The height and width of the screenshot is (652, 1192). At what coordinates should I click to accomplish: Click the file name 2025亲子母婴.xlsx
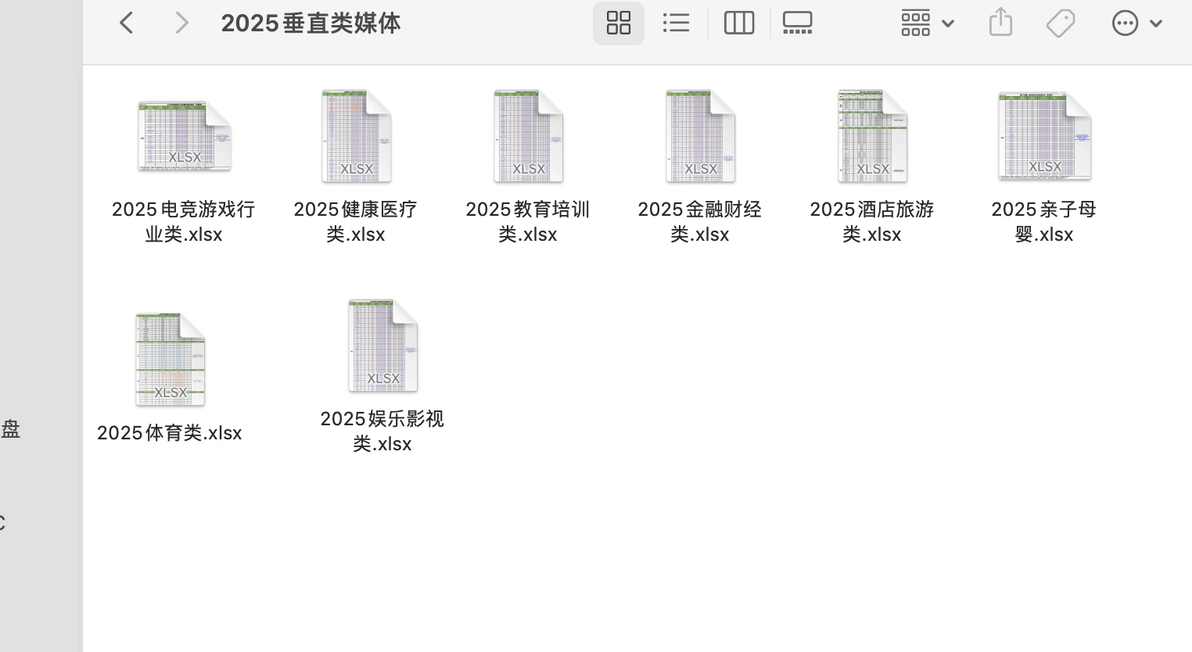(x=1044, y=222)
